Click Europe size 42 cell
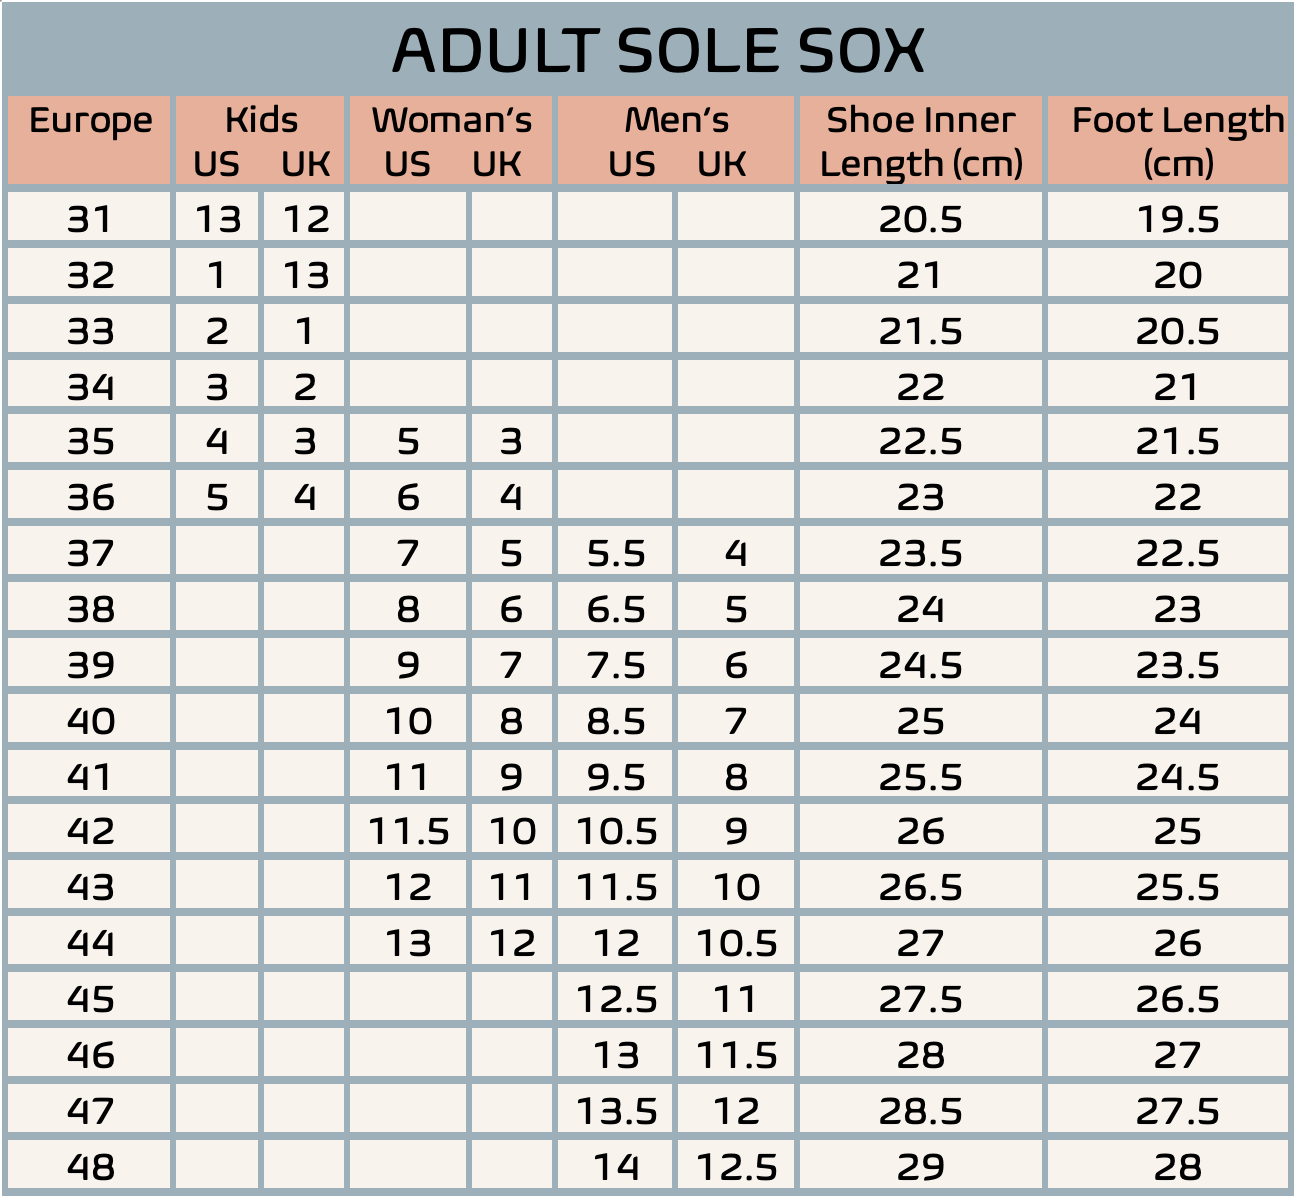Viewport: 1294px width, 1196px height. pyautogui.click(x=90, y=831)
